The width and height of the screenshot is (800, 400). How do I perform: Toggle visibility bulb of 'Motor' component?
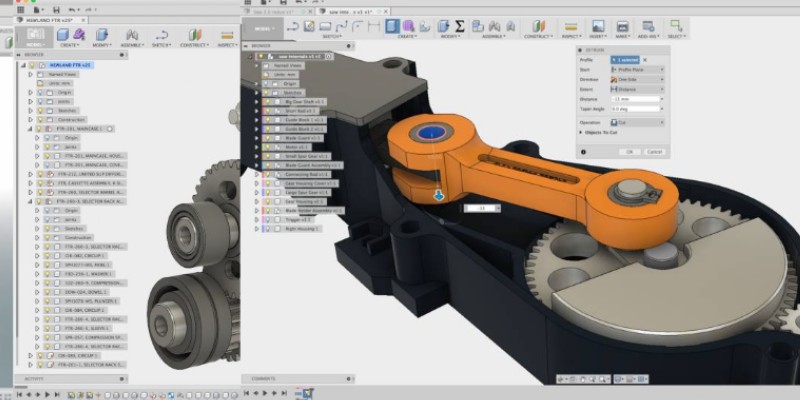[x=266, y=147]
